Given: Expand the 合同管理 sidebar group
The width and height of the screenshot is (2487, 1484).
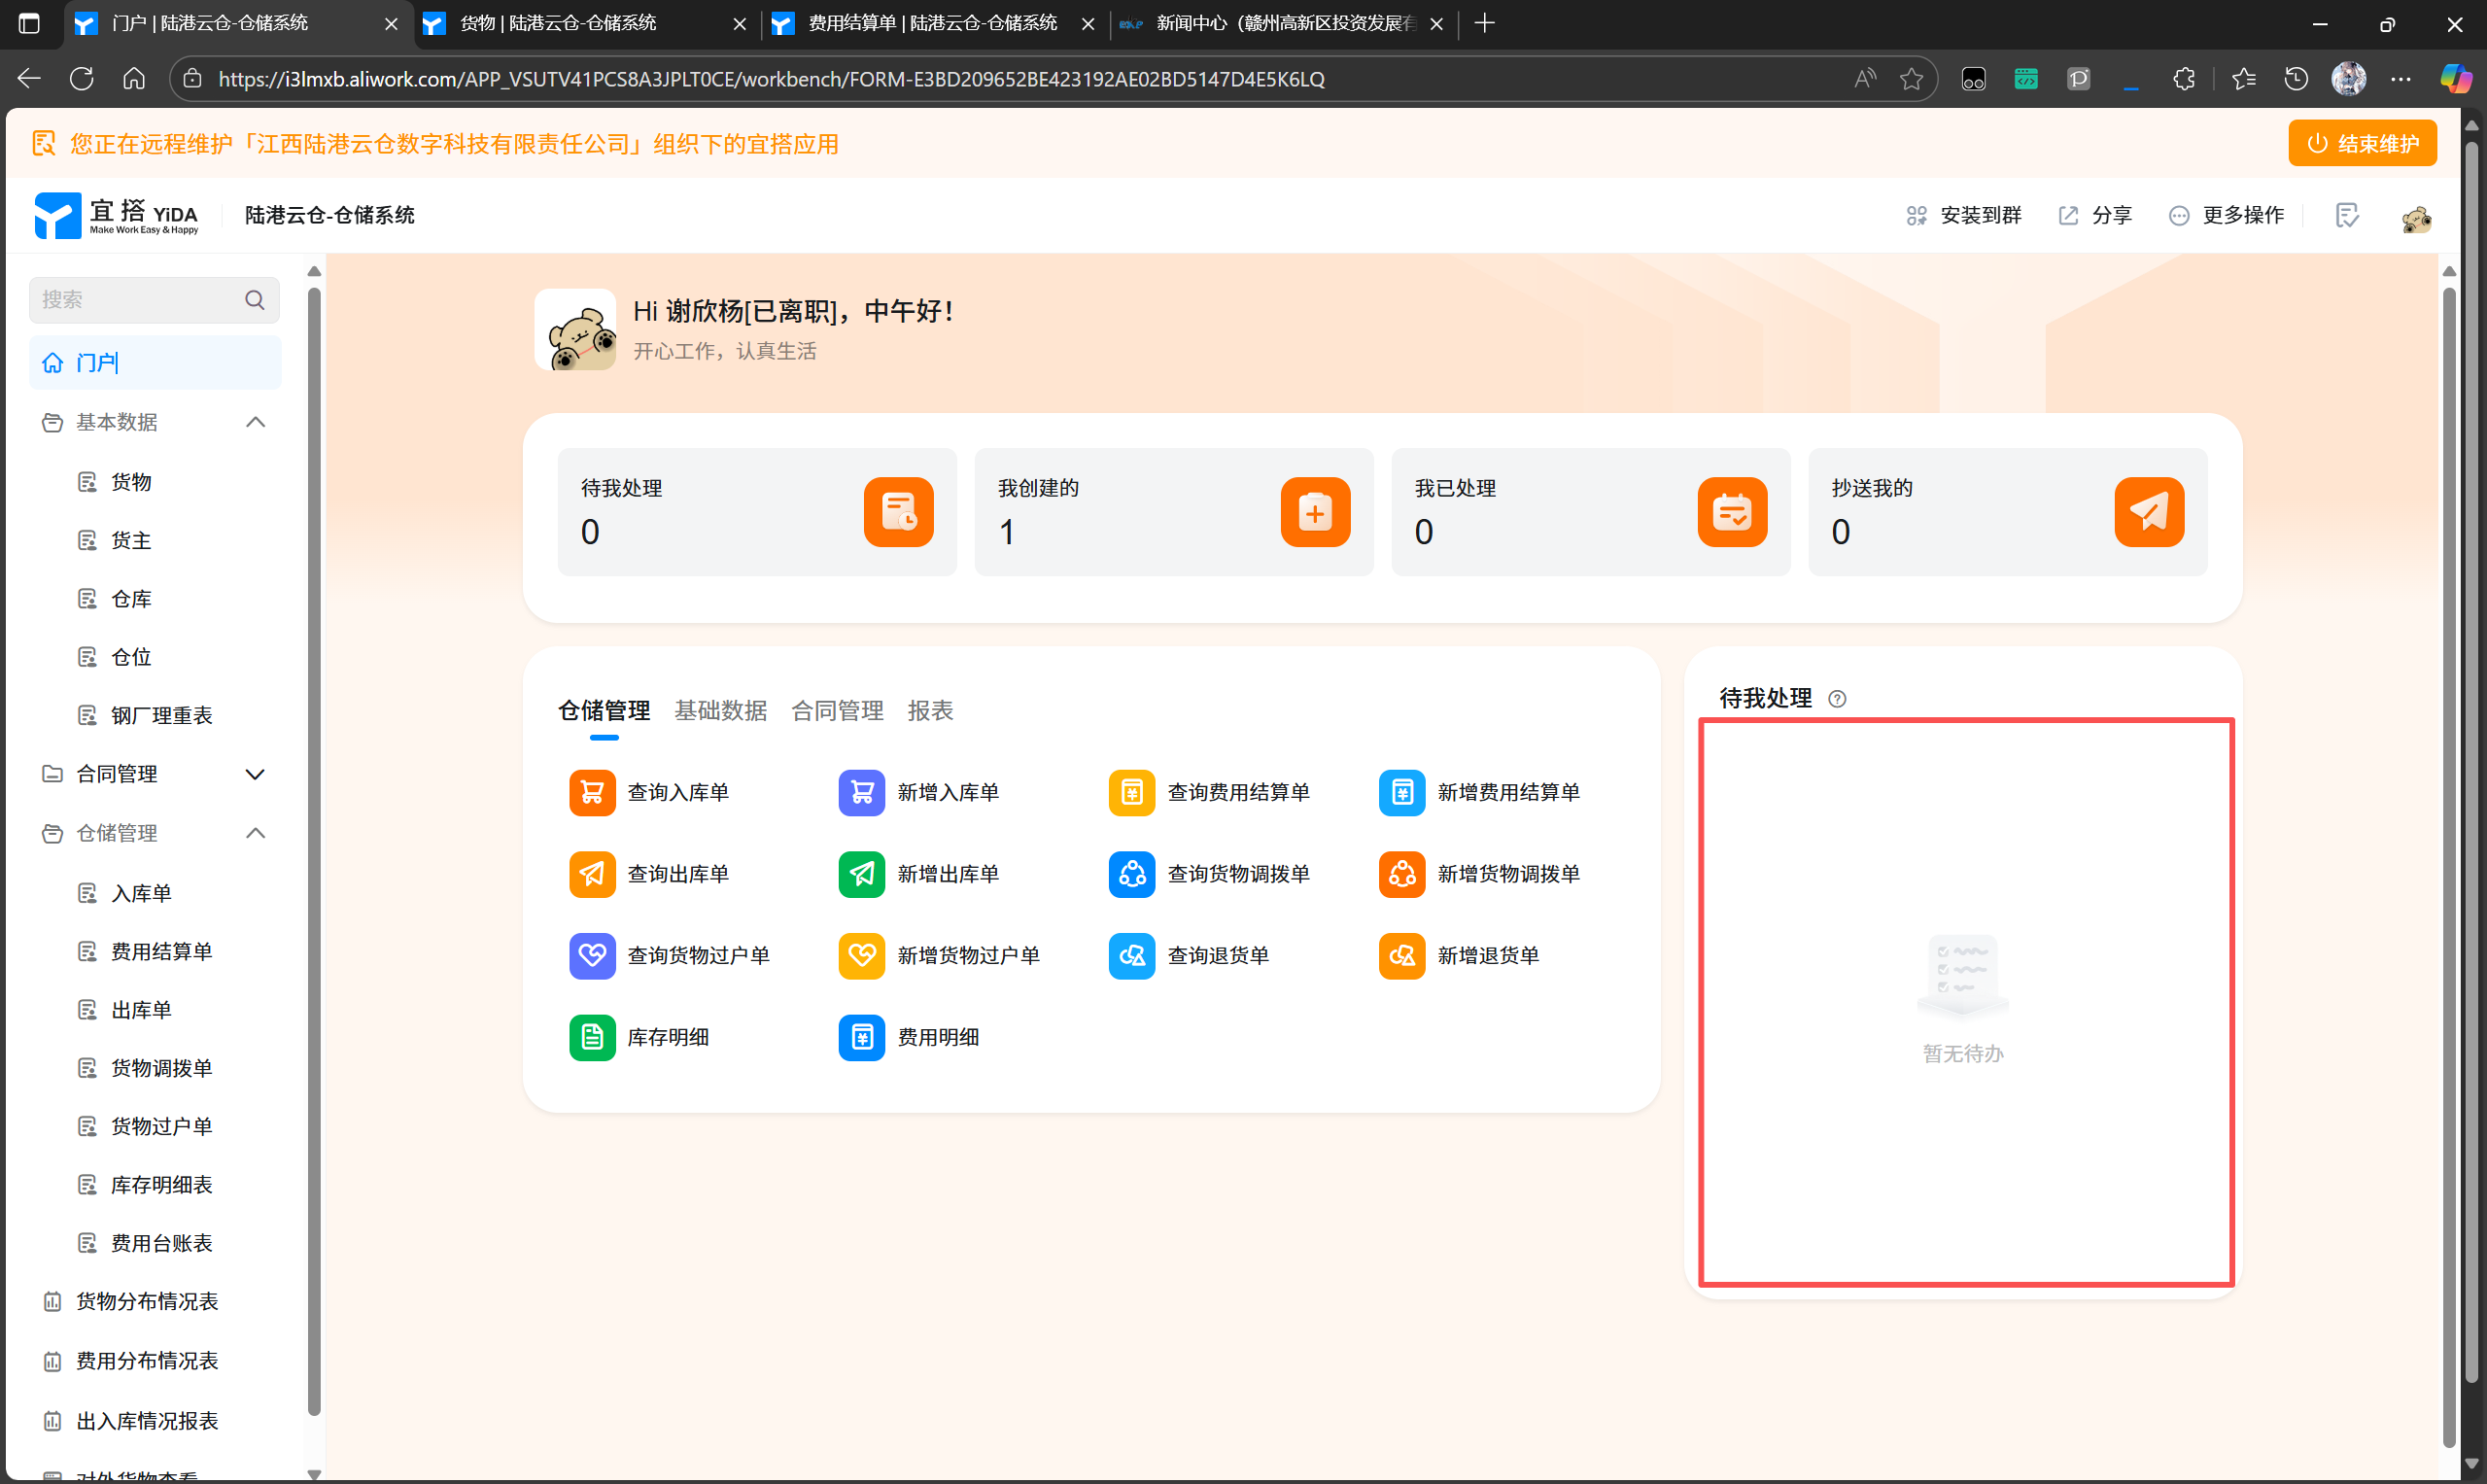Looking at the screenshot, I should pos(255,774).
